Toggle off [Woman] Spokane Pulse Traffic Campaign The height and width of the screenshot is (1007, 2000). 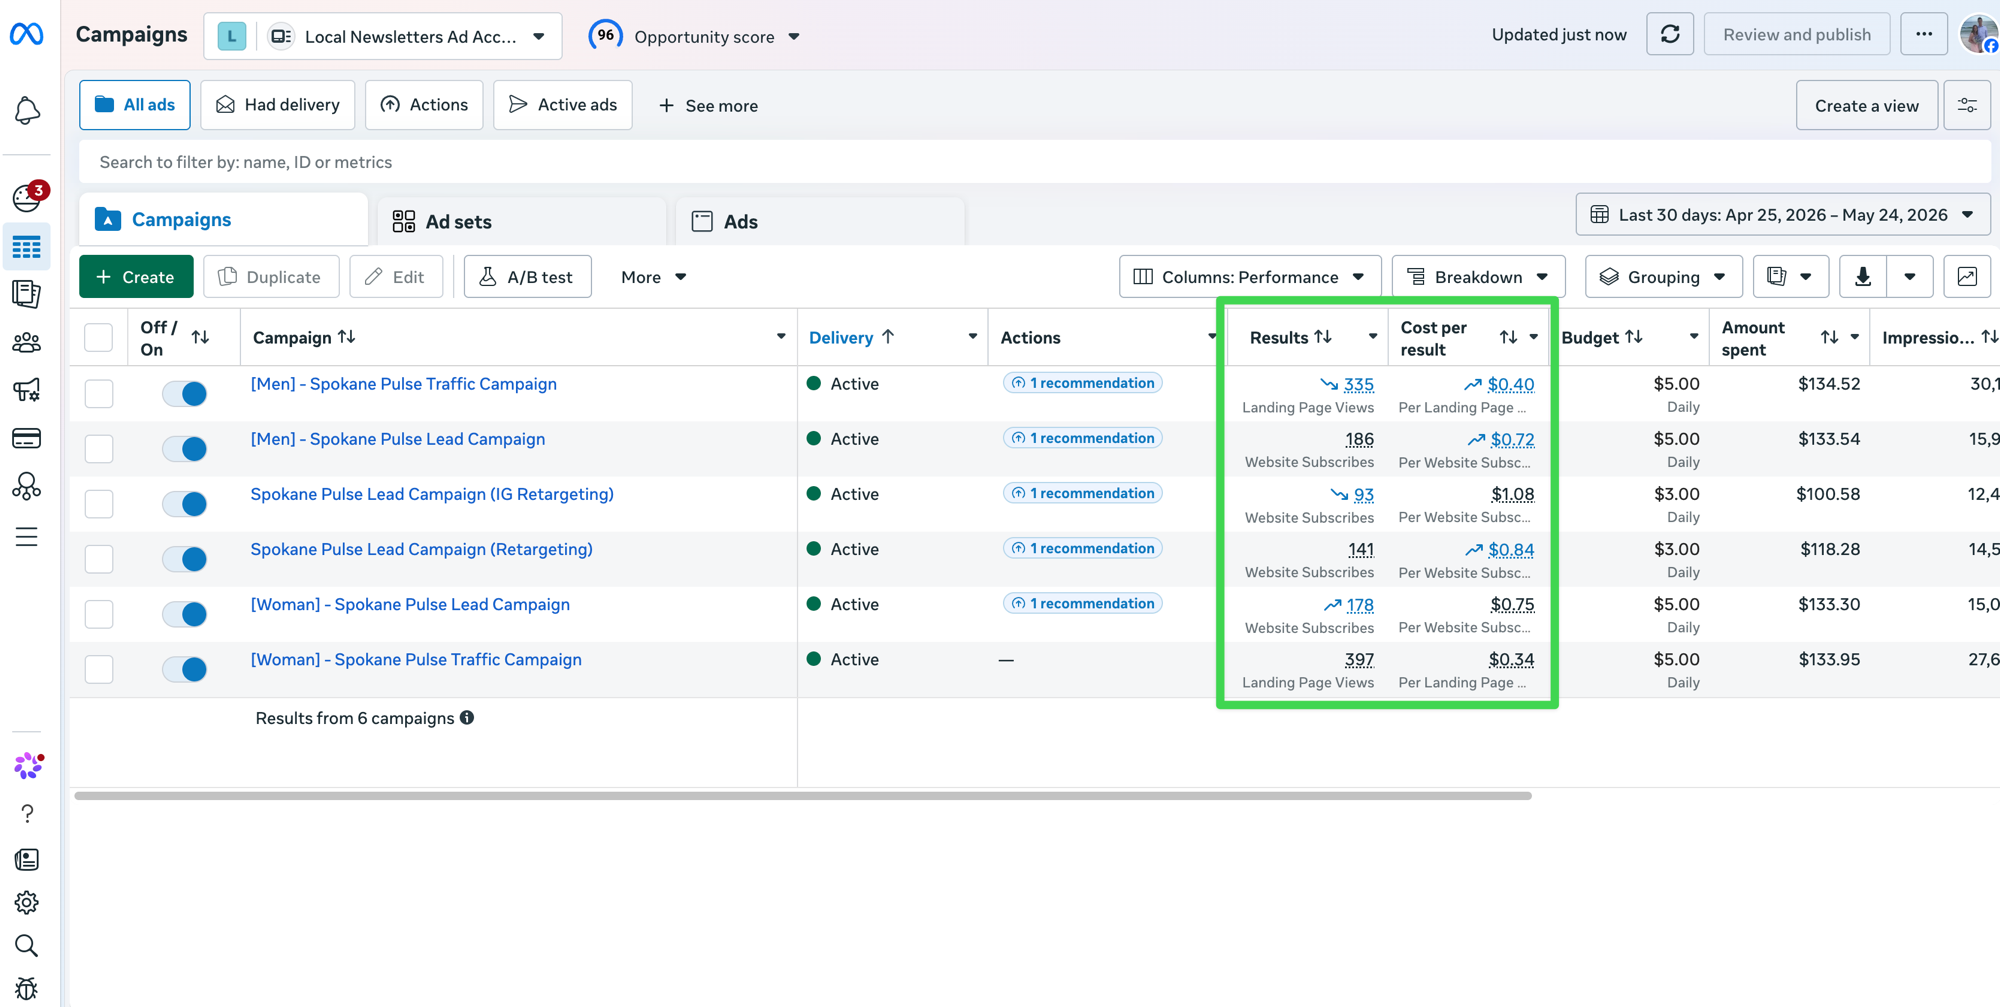[185, 668]
